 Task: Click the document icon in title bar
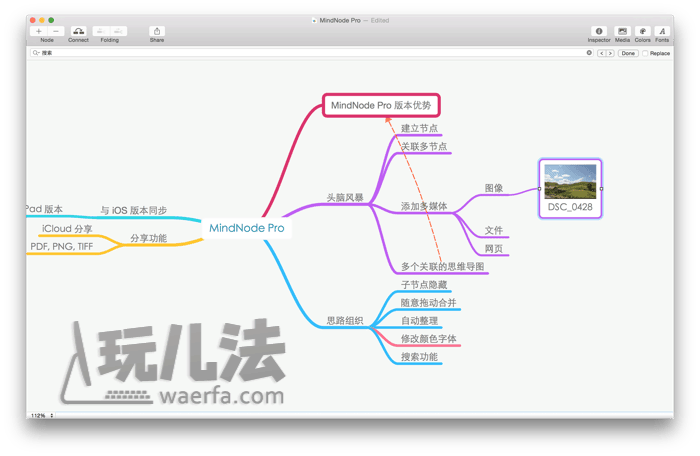pos(314,21)
